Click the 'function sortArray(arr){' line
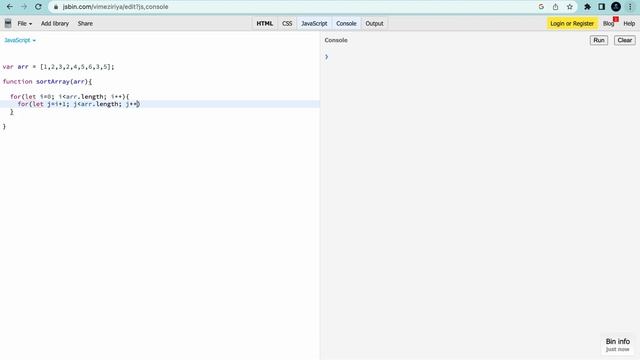 [x=47, y=82]
